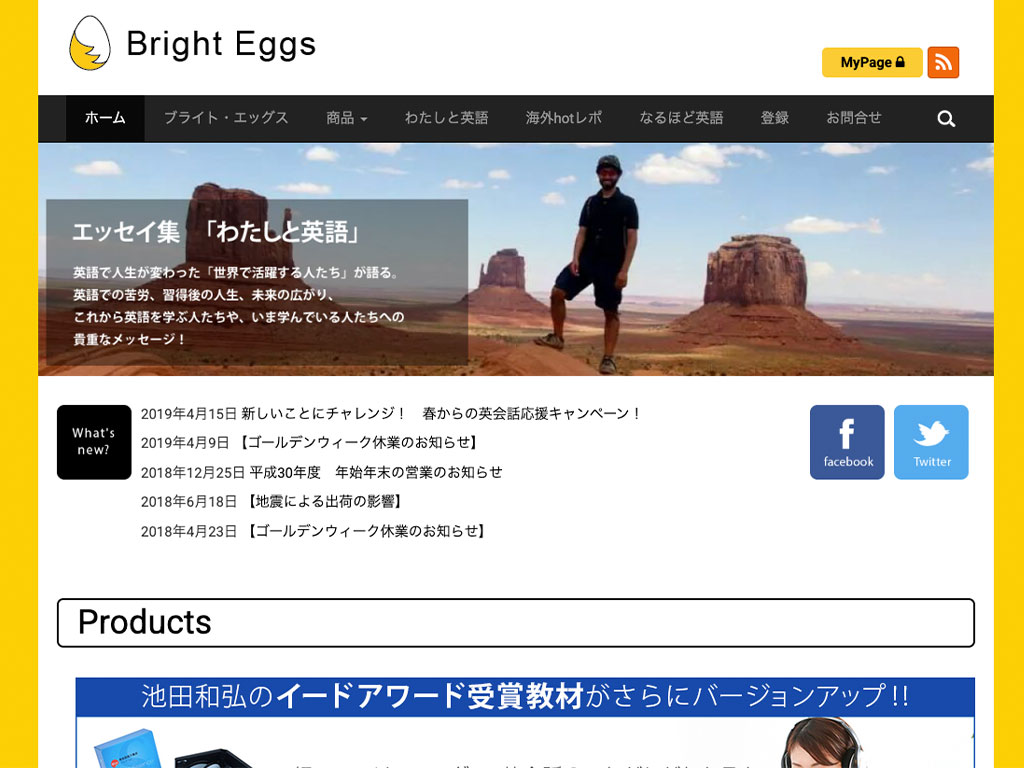Screen dimensions: 1024x768
Task: Open 海外hotレポ menu item
Action: pos(564,118)
